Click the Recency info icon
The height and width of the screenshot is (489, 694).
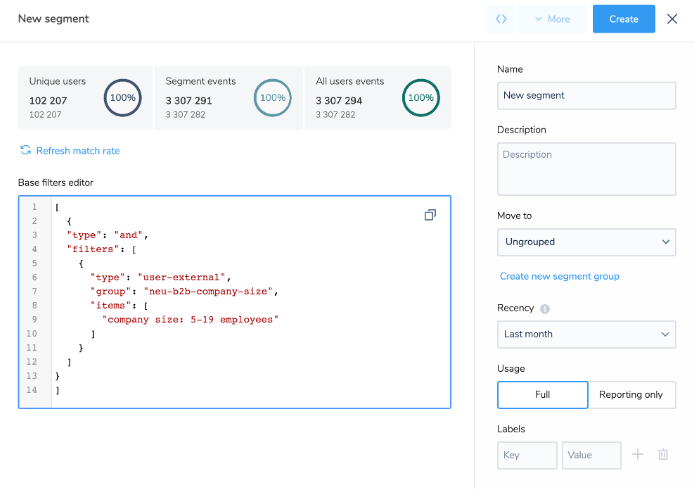[x=545, y=309]
